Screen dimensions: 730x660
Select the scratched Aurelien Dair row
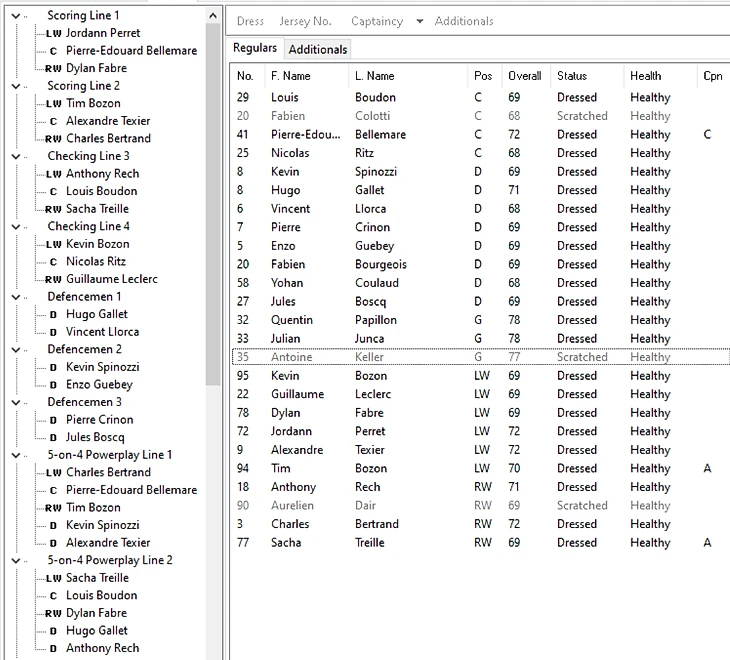click(x=480, y=505)
